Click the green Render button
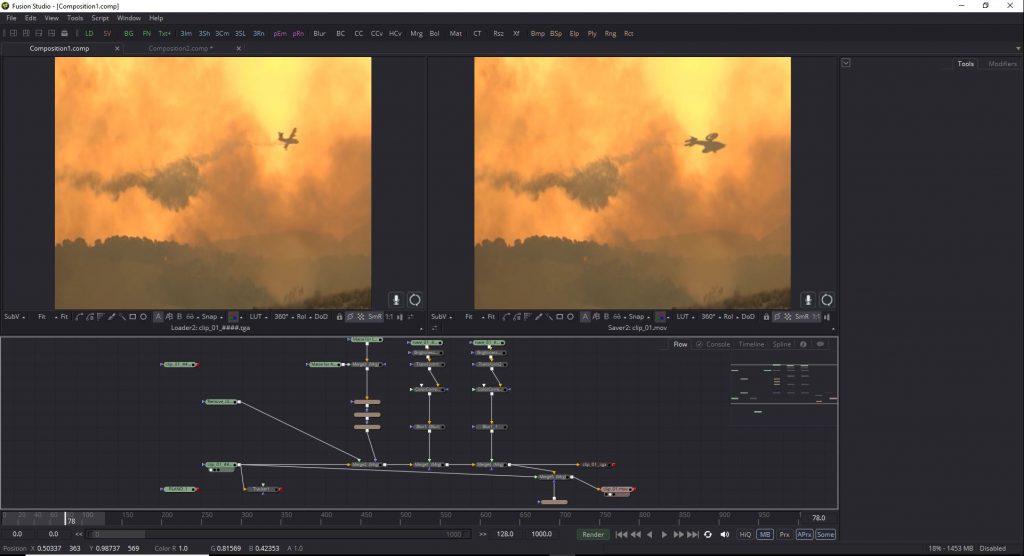The width and height of the screenshot is (1024, 556). 593,534
